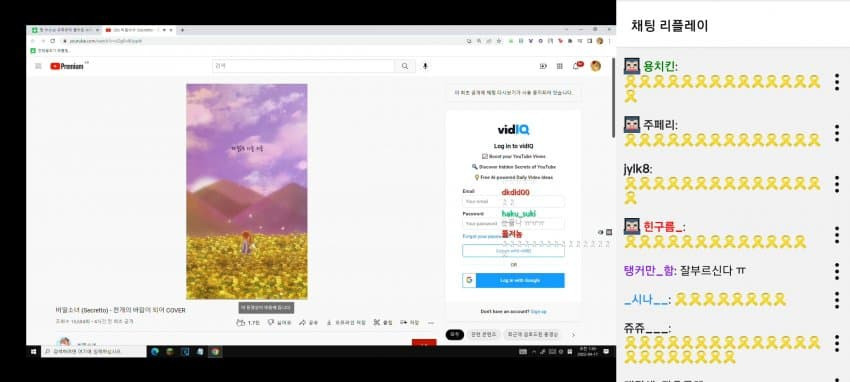Open the options menu for 탱커만_함's chat message

click(837, 271)
